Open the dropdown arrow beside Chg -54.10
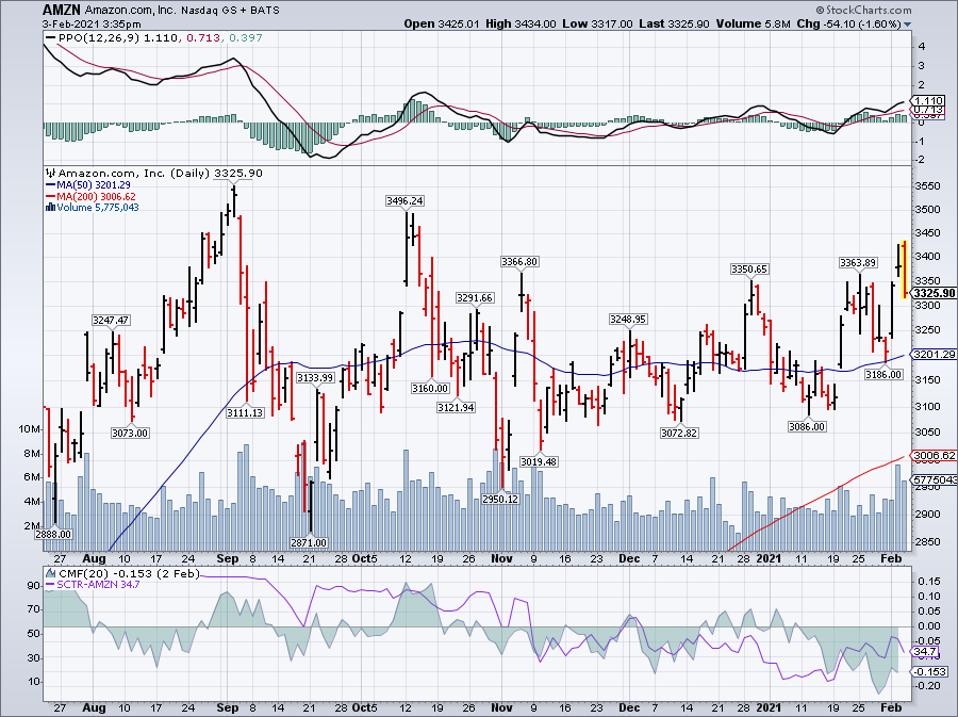This screenshot has width=958, height=717. click(907, 24)
